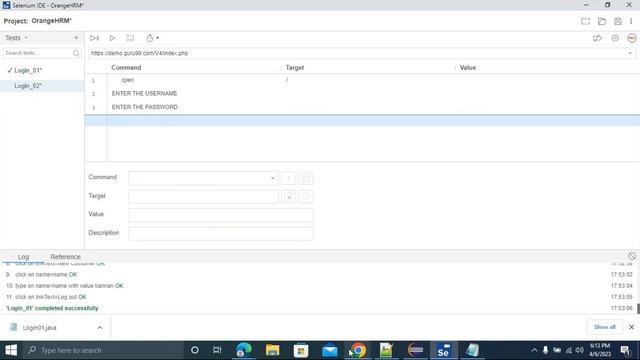Click taskbar search box

[x=103, y=350]
